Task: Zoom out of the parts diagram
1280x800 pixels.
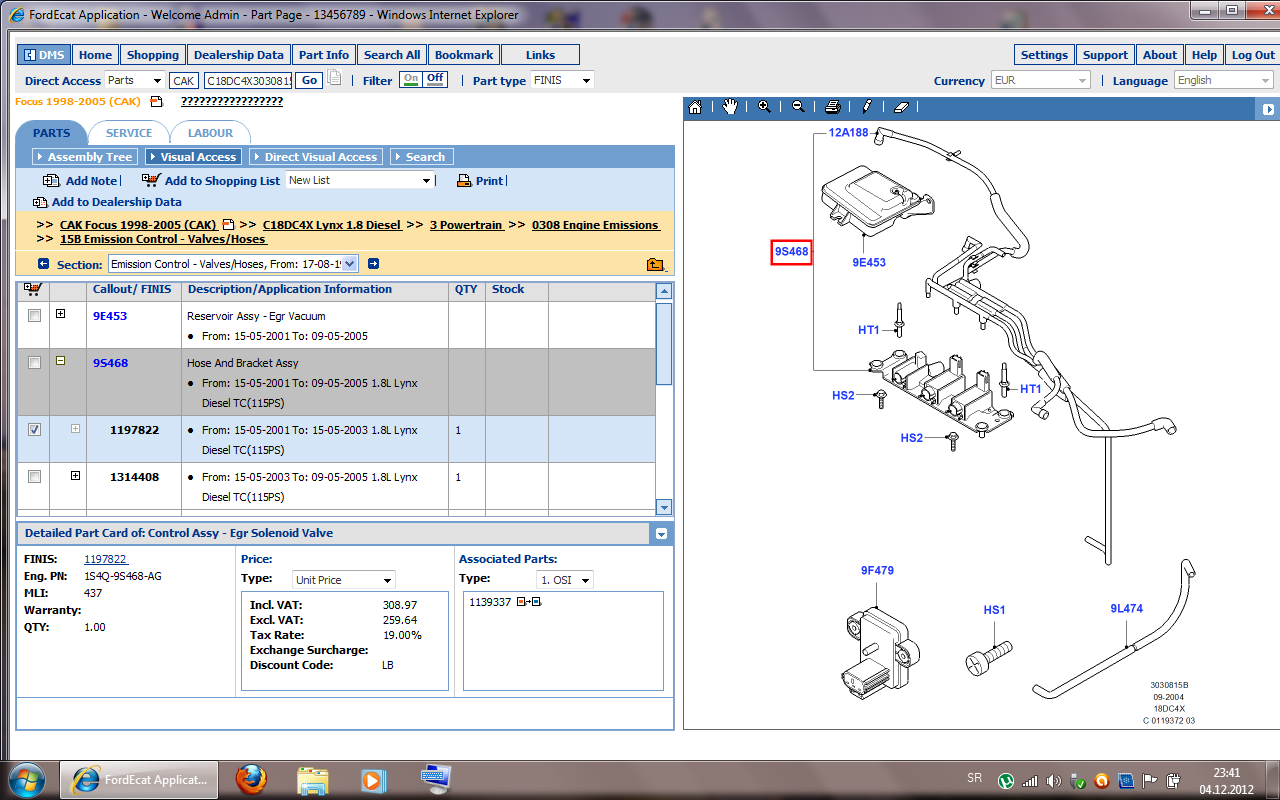Action: [x=798, y=107]
